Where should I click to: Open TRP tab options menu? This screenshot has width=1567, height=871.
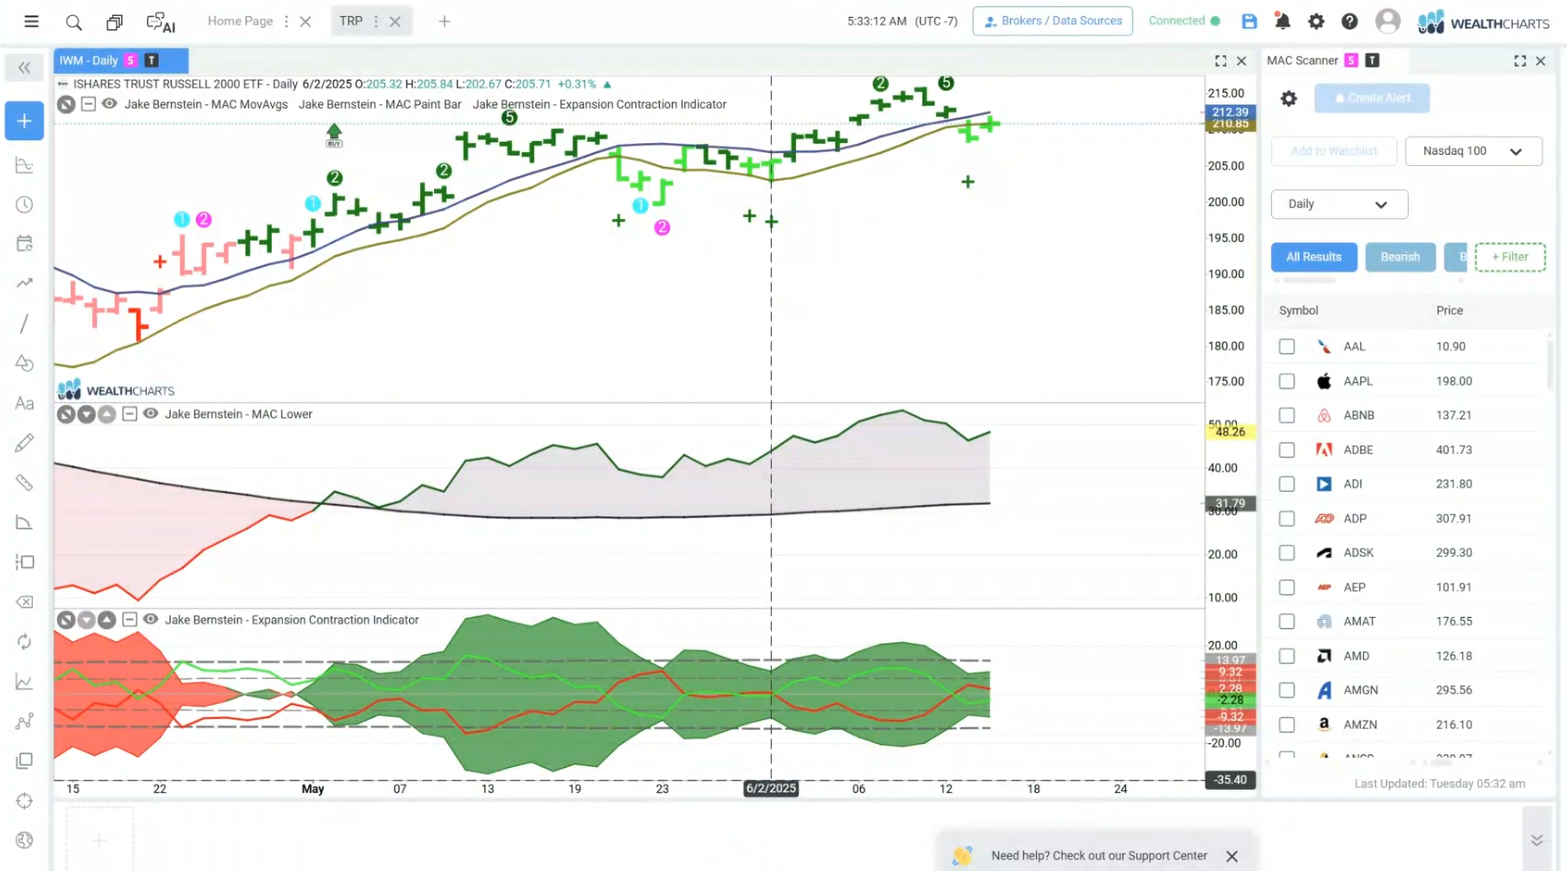pos(376,21)
